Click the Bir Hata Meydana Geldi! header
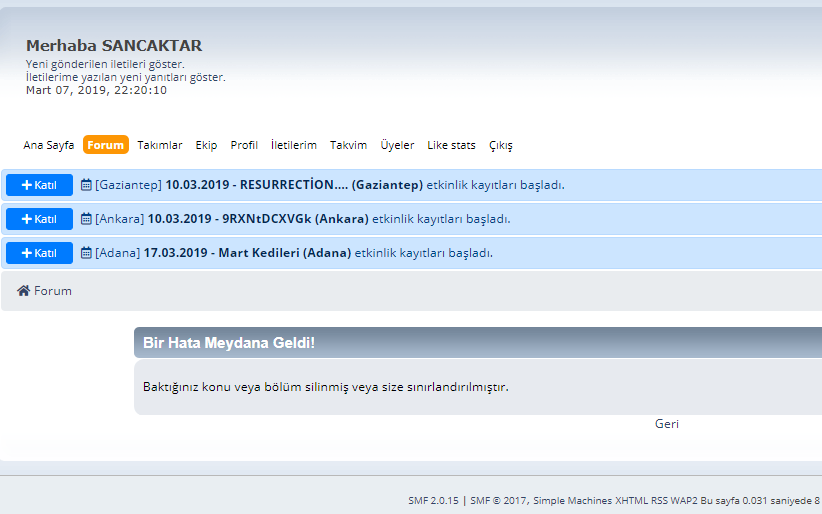822x514 pixels. [x=229, y=342]
